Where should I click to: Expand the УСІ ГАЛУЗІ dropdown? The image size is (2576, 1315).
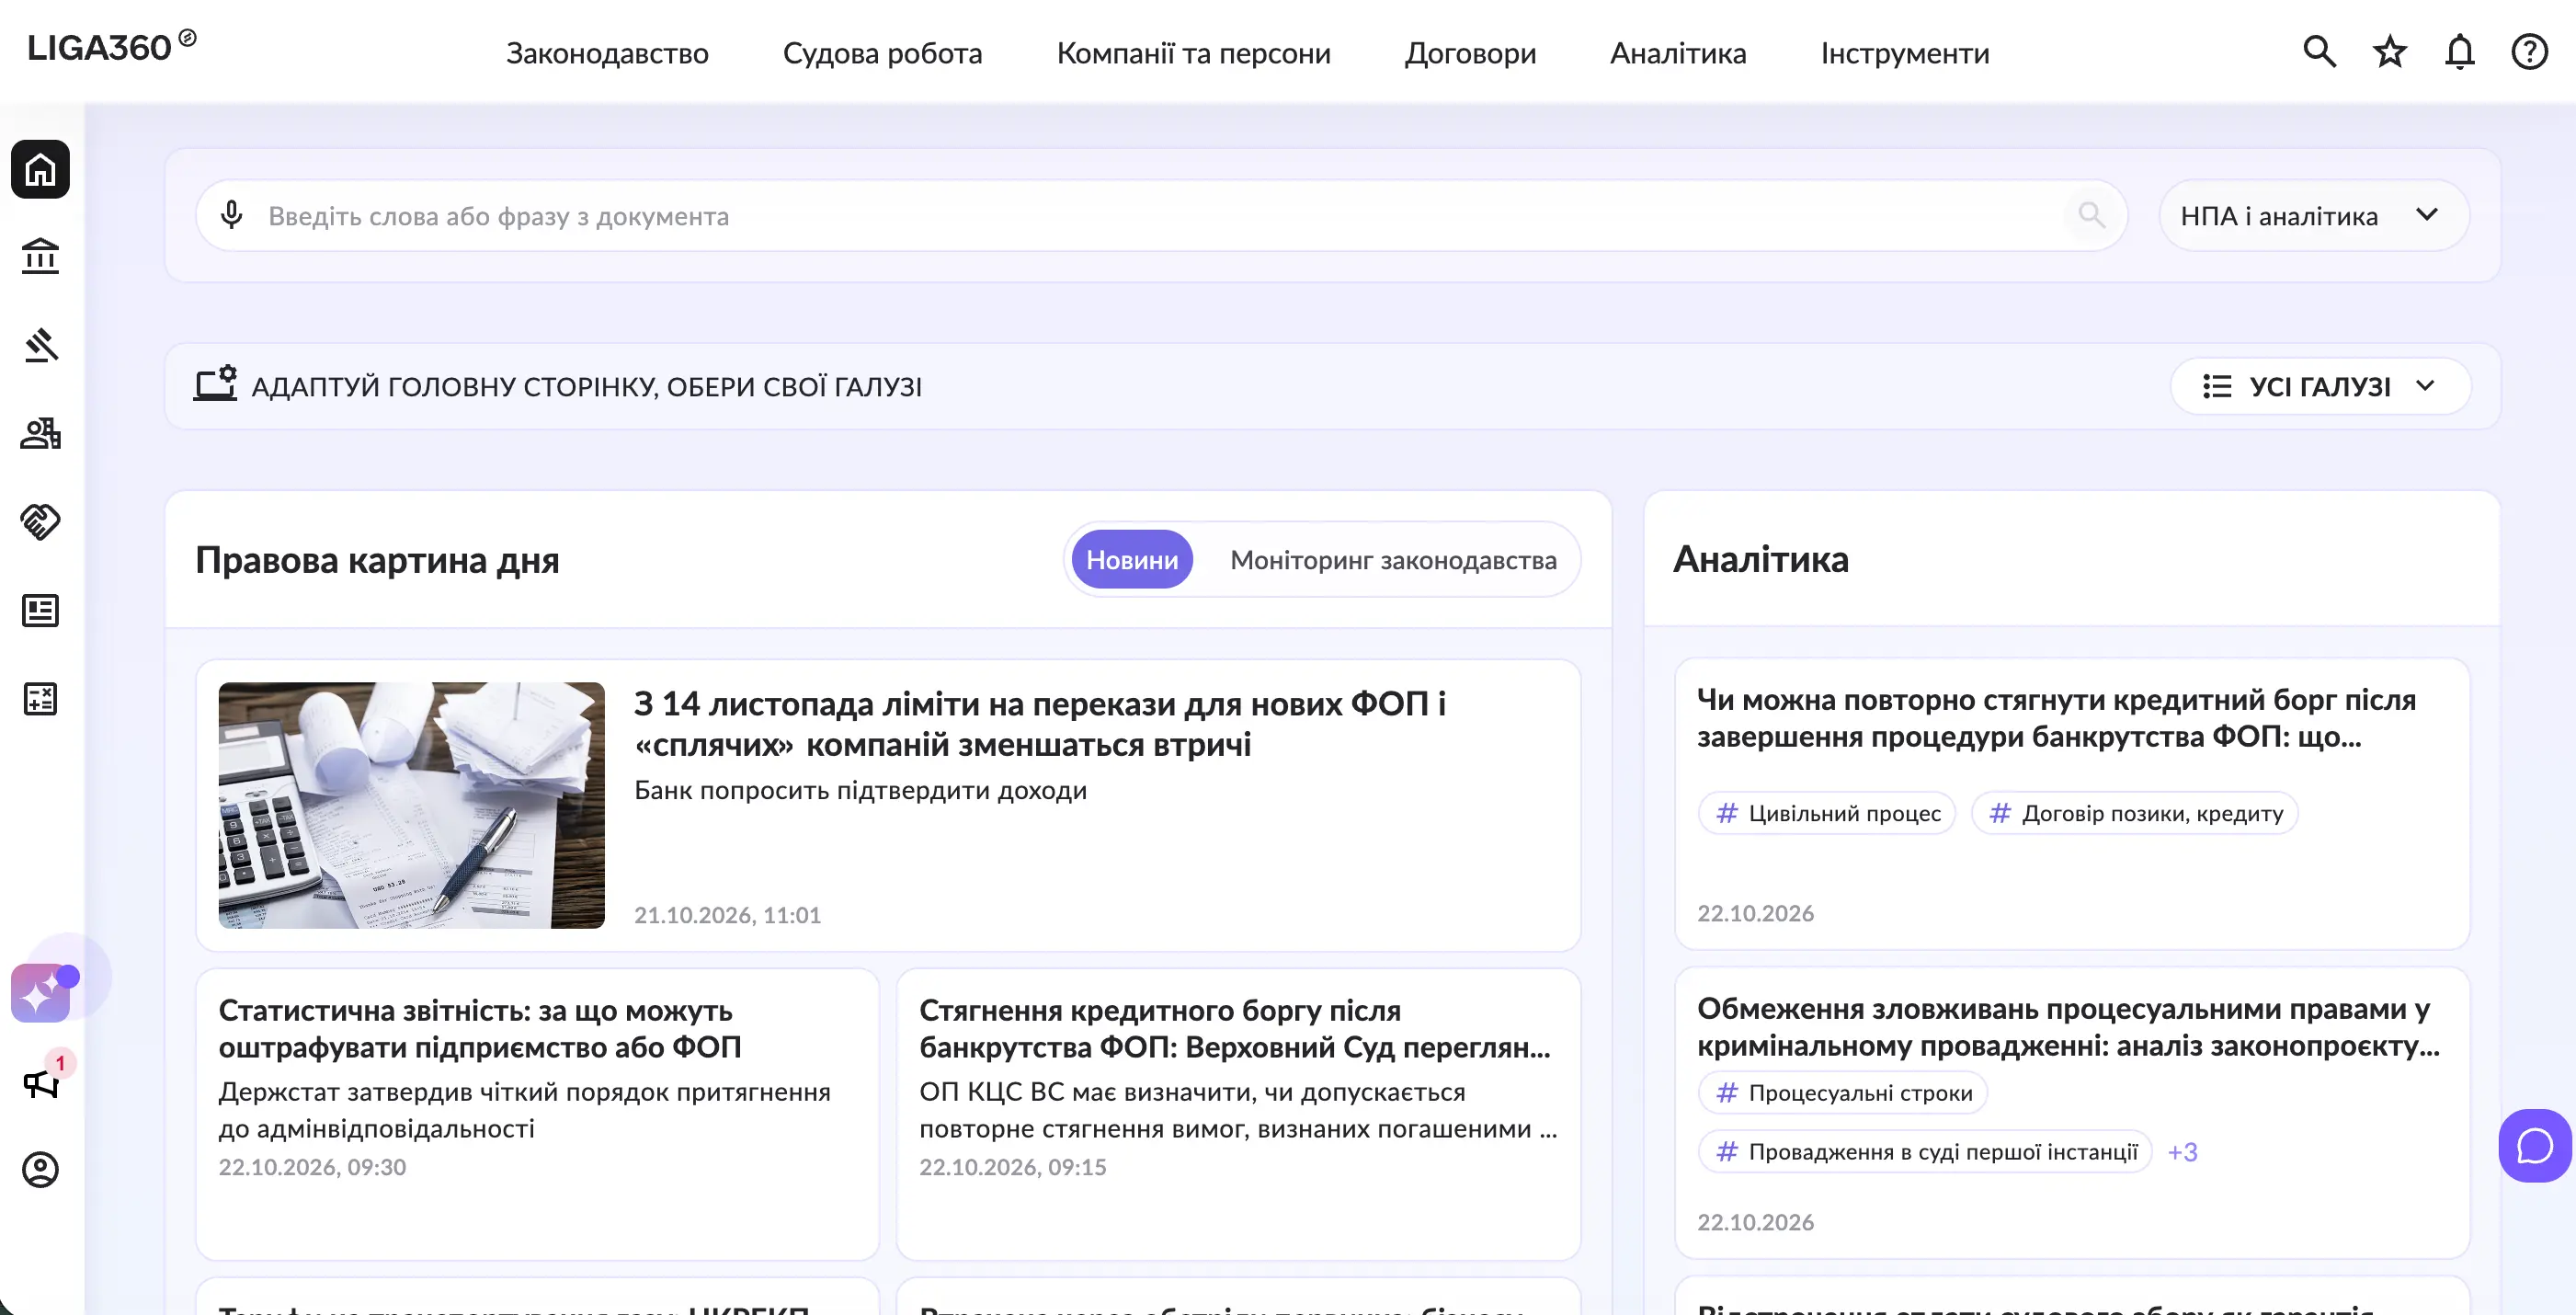[x=2320, y=386]
